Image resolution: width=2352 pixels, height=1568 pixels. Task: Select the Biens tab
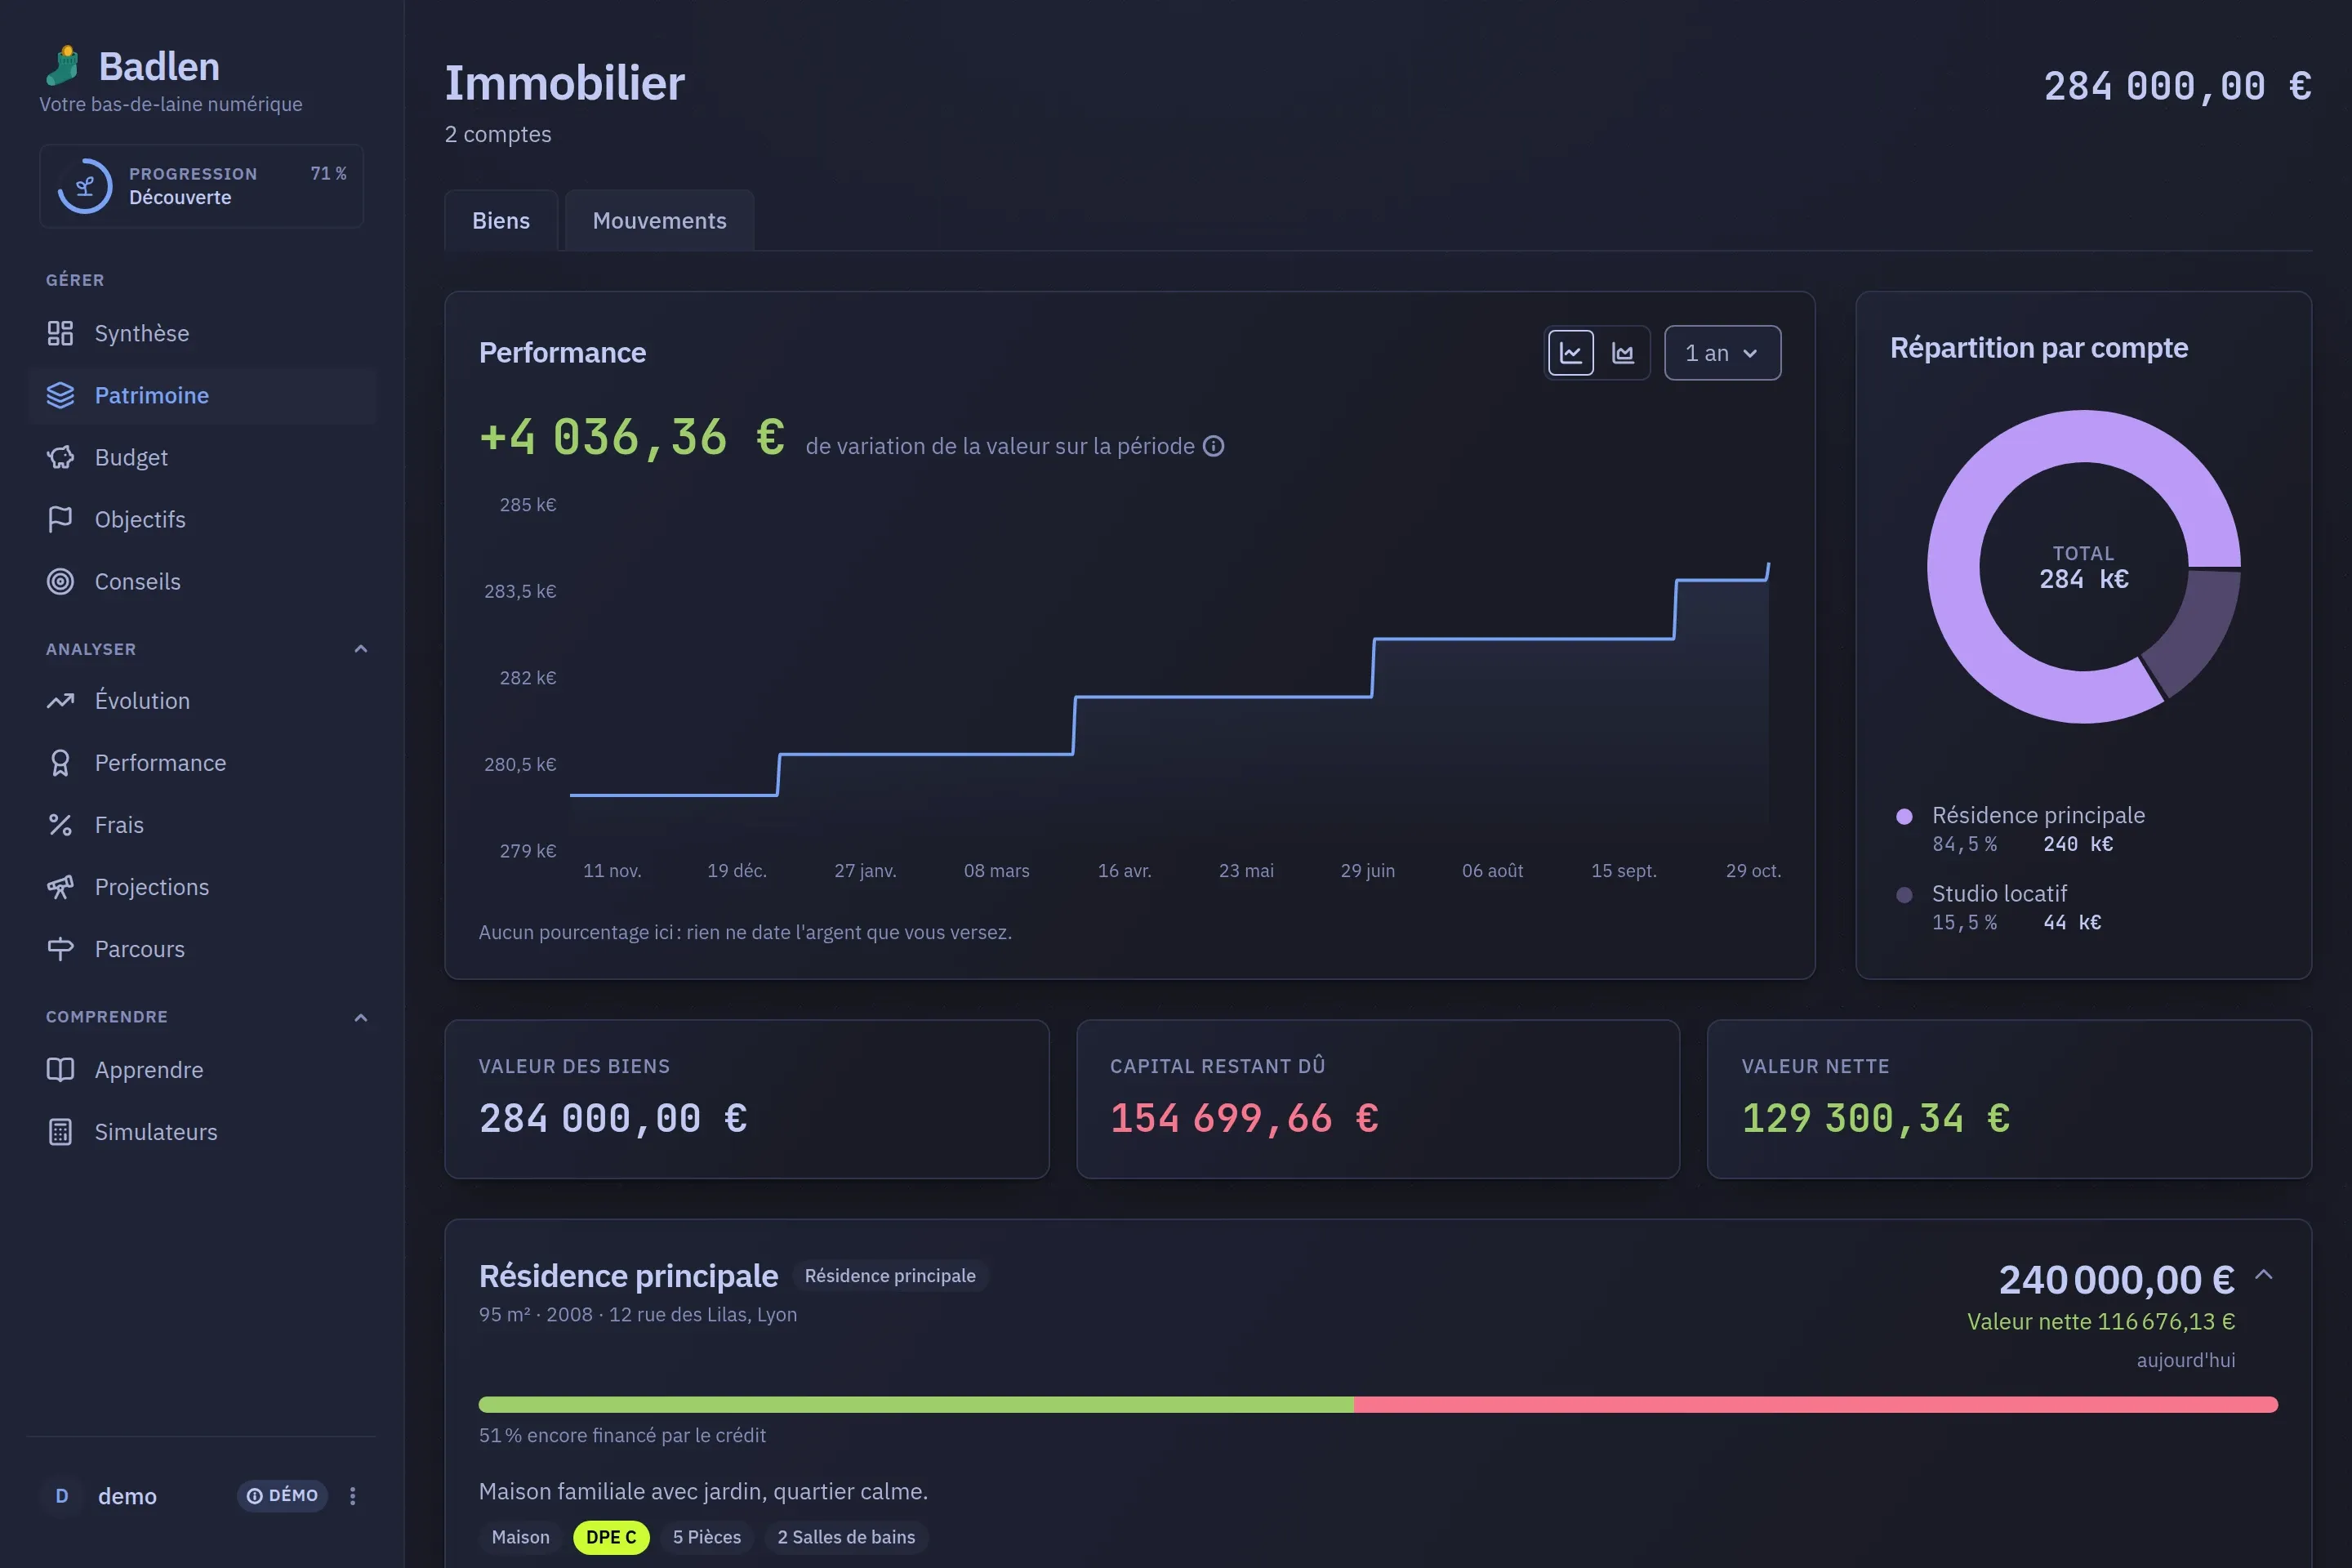[501, 220]
